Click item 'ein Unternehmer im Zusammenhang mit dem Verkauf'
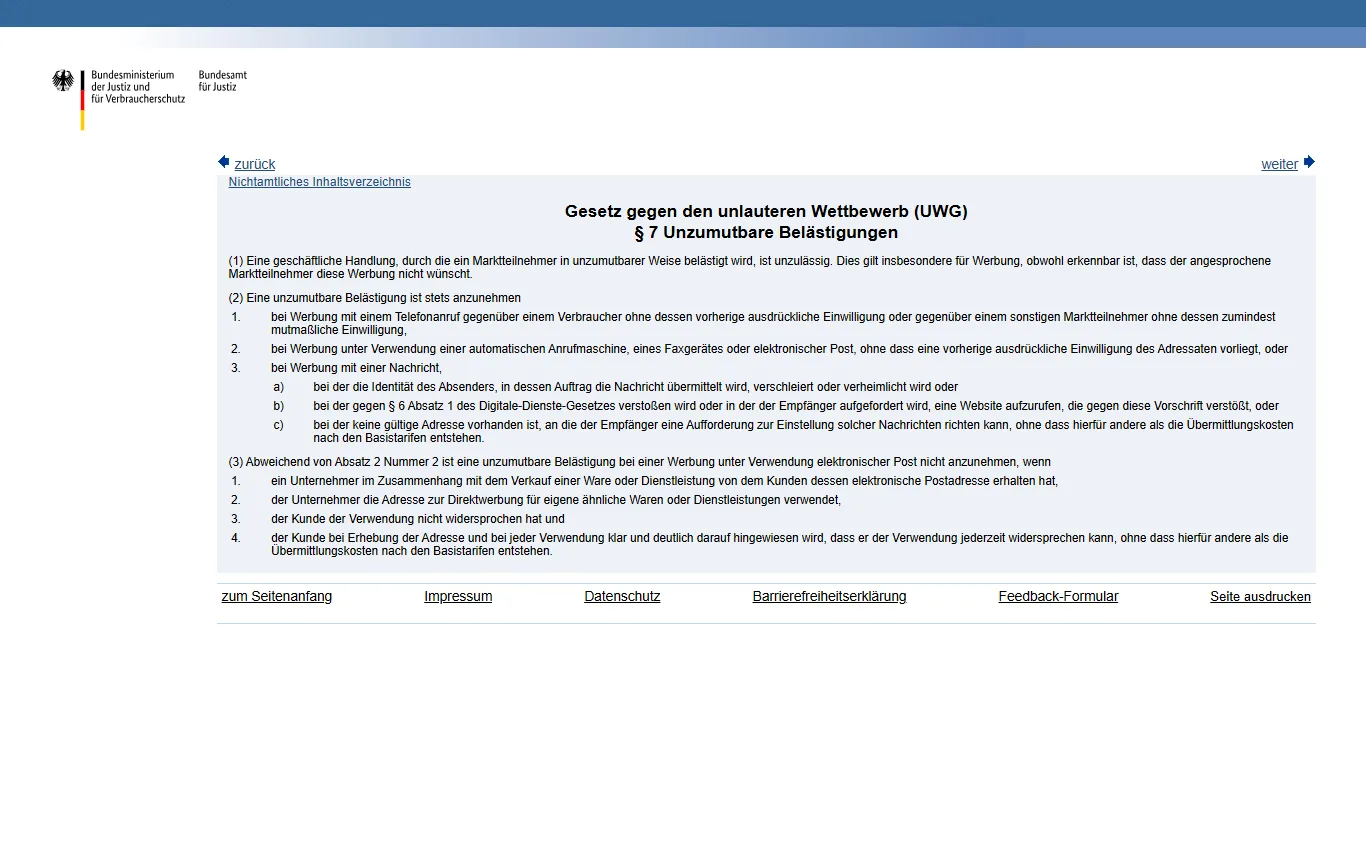The height and width of the screenshot is (860, 1366). tap(664, 481)
